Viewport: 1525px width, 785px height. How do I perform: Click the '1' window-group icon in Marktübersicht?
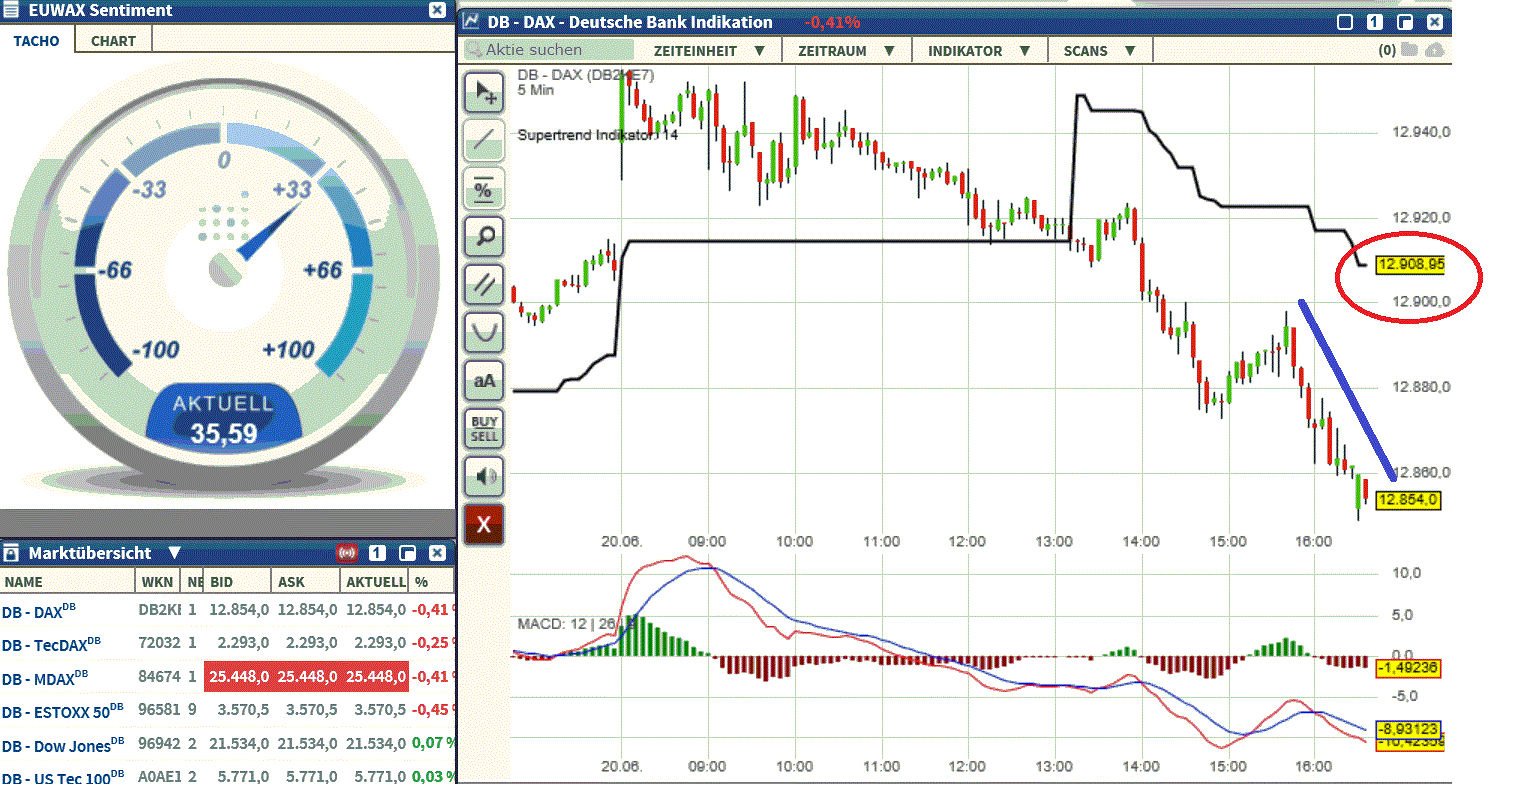377,553
